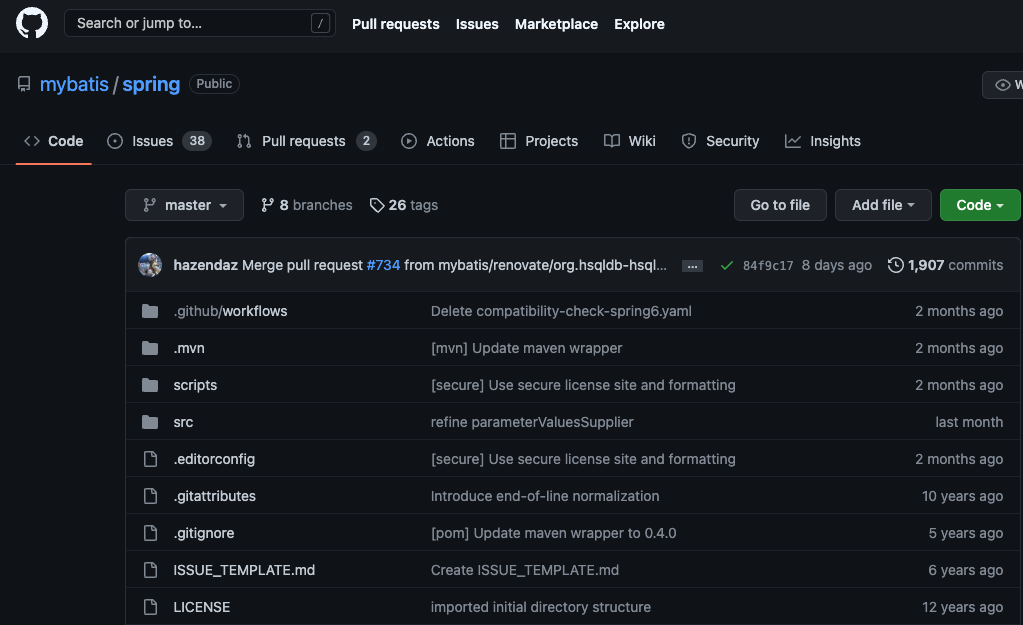Click the green check status icon
The image size is (1023, 625).
(727, 266)
